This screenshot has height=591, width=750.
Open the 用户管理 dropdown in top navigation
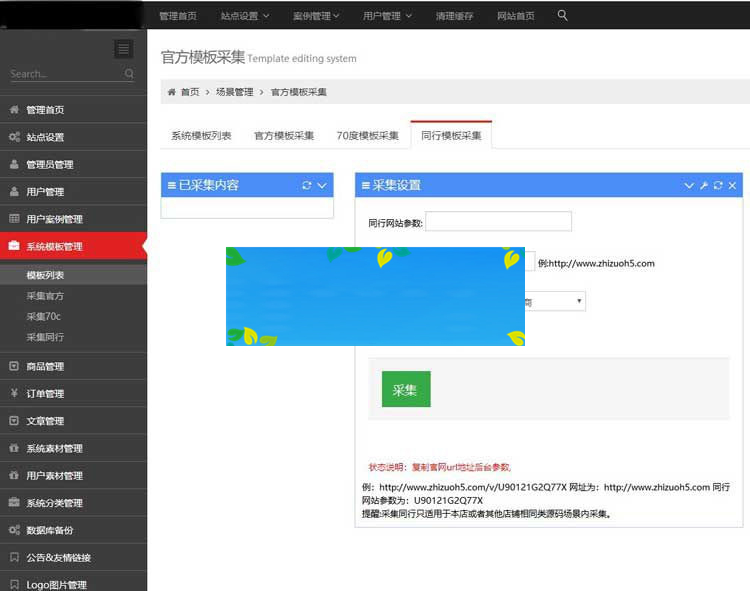pos(386,16)
